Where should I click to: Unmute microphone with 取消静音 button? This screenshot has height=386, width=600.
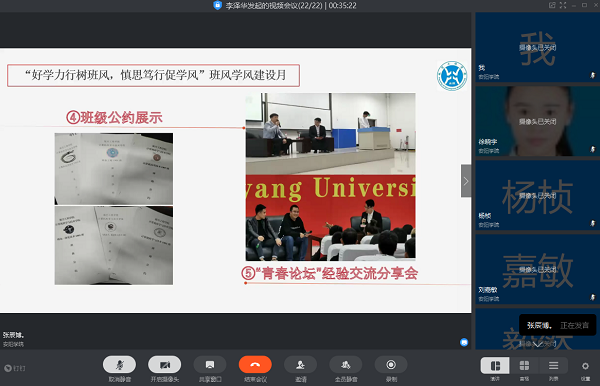click(119, 365)
